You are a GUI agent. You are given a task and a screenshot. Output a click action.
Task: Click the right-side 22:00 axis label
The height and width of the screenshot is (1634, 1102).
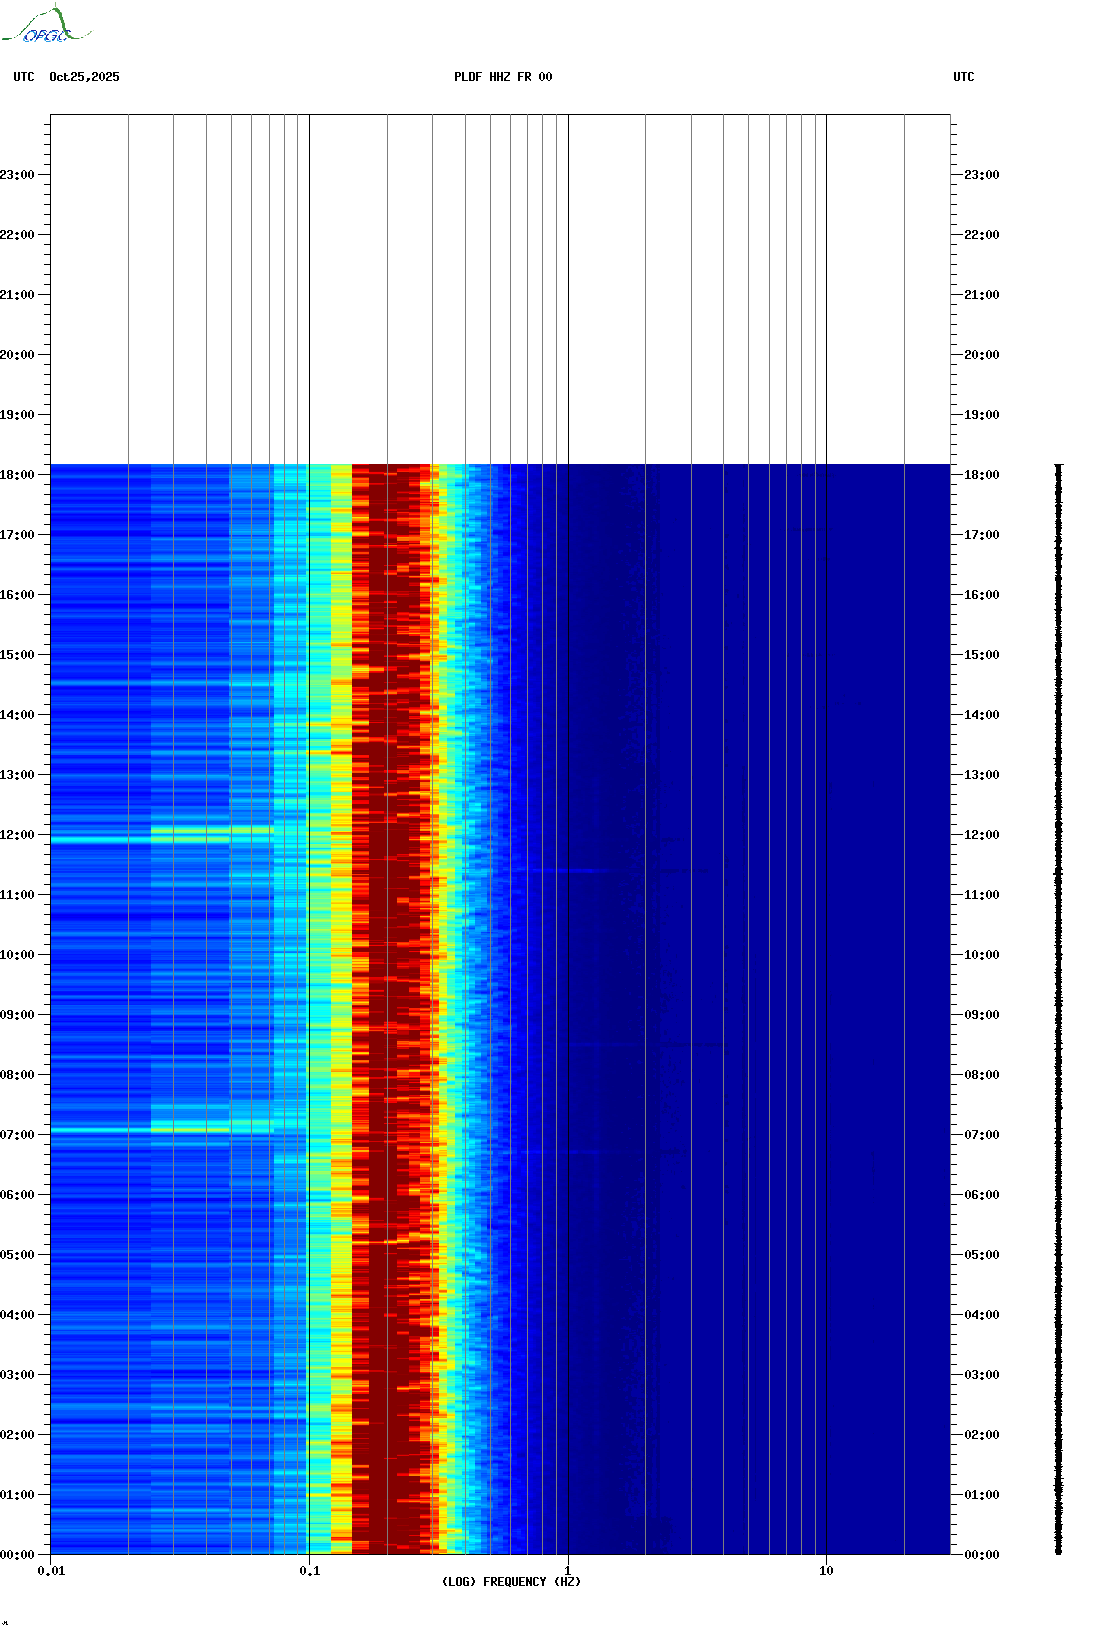[x=982, y=235]
